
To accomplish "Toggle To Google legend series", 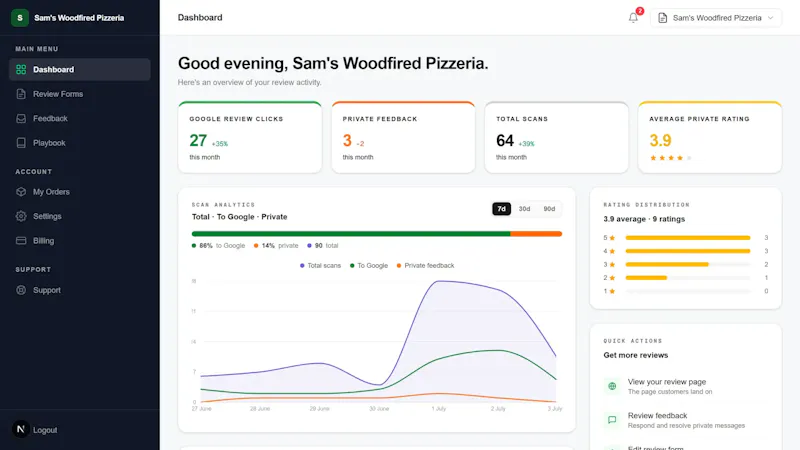I will [x=368, y=265].
